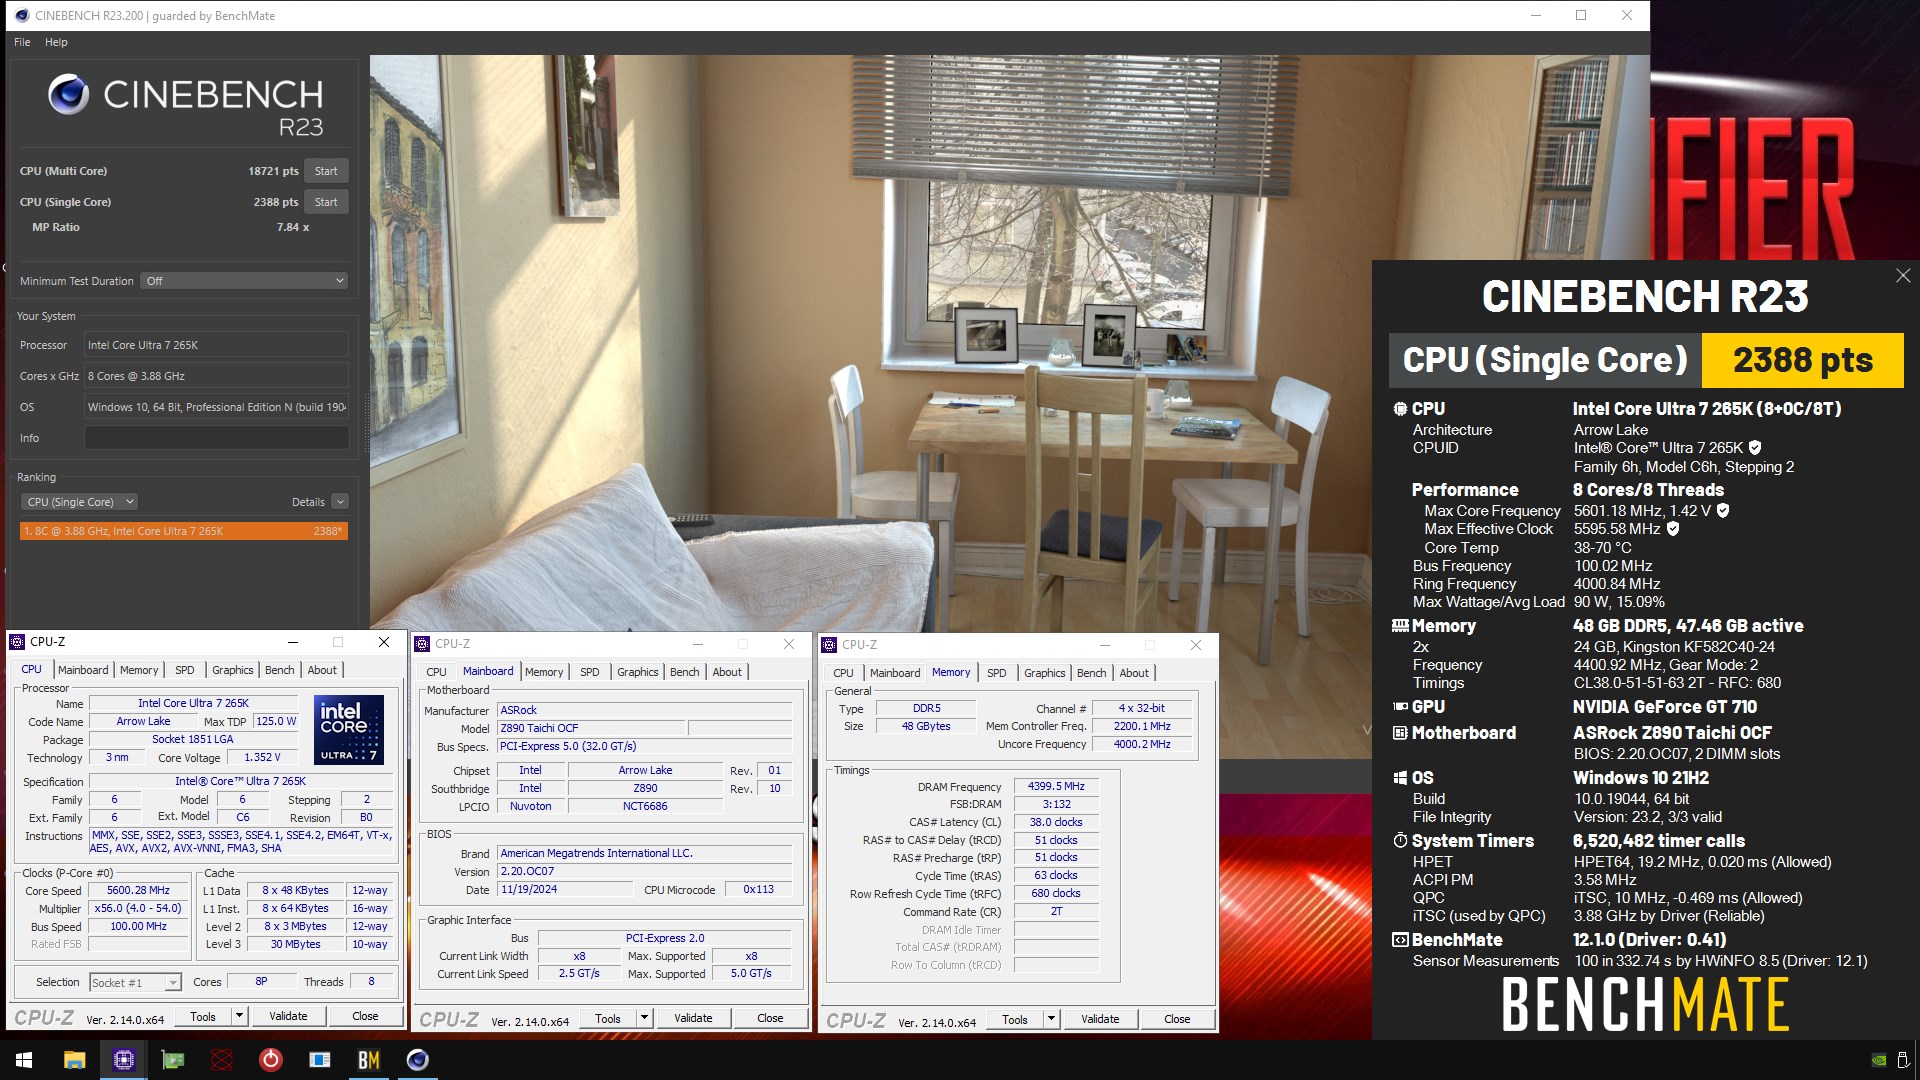Open About tab in CPU-Z window showing Timings
This screenshot has height=1080, width=1920.
pos(1134,673)
